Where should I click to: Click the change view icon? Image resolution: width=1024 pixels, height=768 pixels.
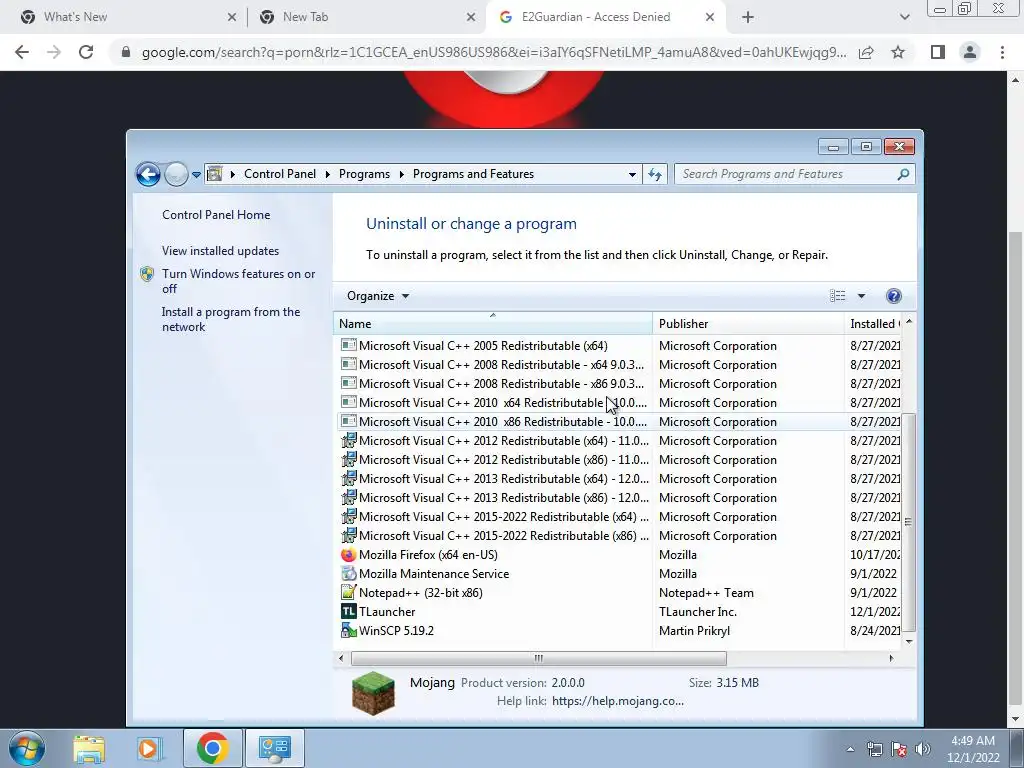tap(838, 296)
